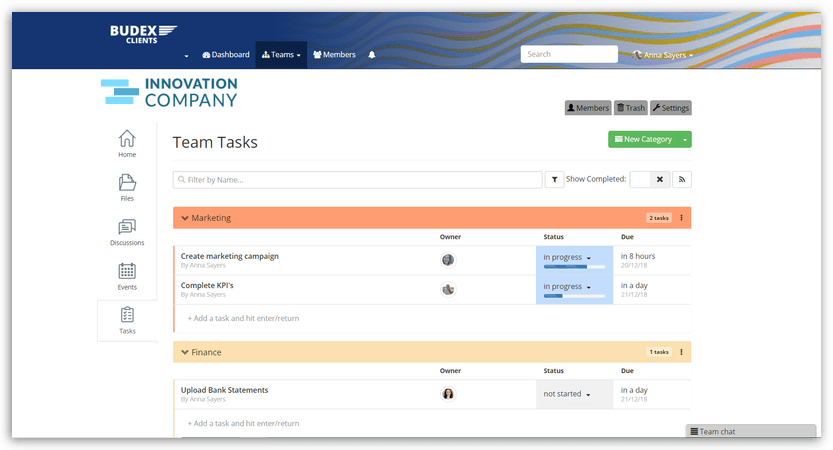This screenshot has height=450, width=833.
Task: Open New Category dropdown arrow
Action: (685, 140)
